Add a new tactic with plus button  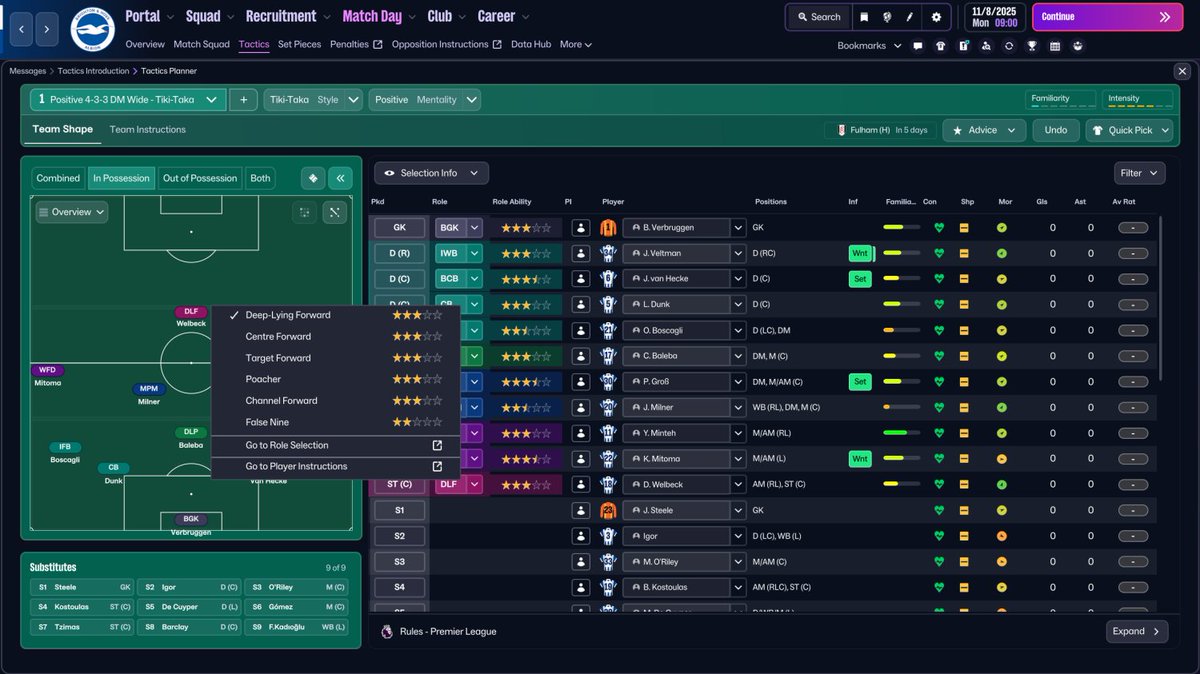coord(243,100)
